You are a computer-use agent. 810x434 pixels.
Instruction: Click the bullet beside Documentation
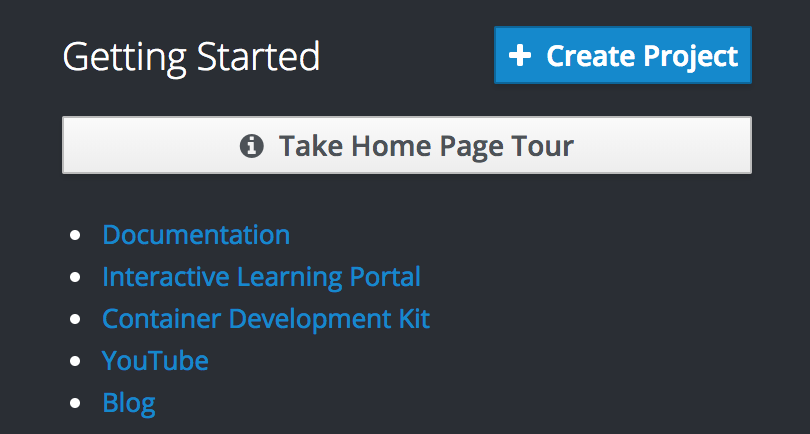(75, 235)
